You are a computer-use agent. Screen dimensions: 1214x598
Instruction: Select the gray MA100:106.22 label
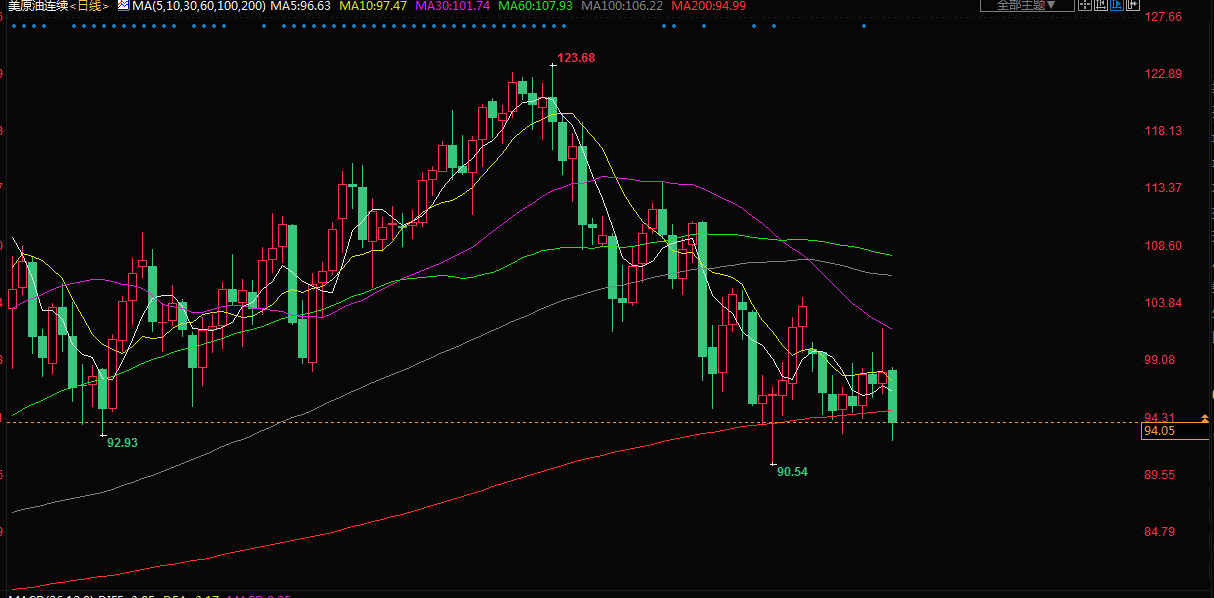(622, 6)
